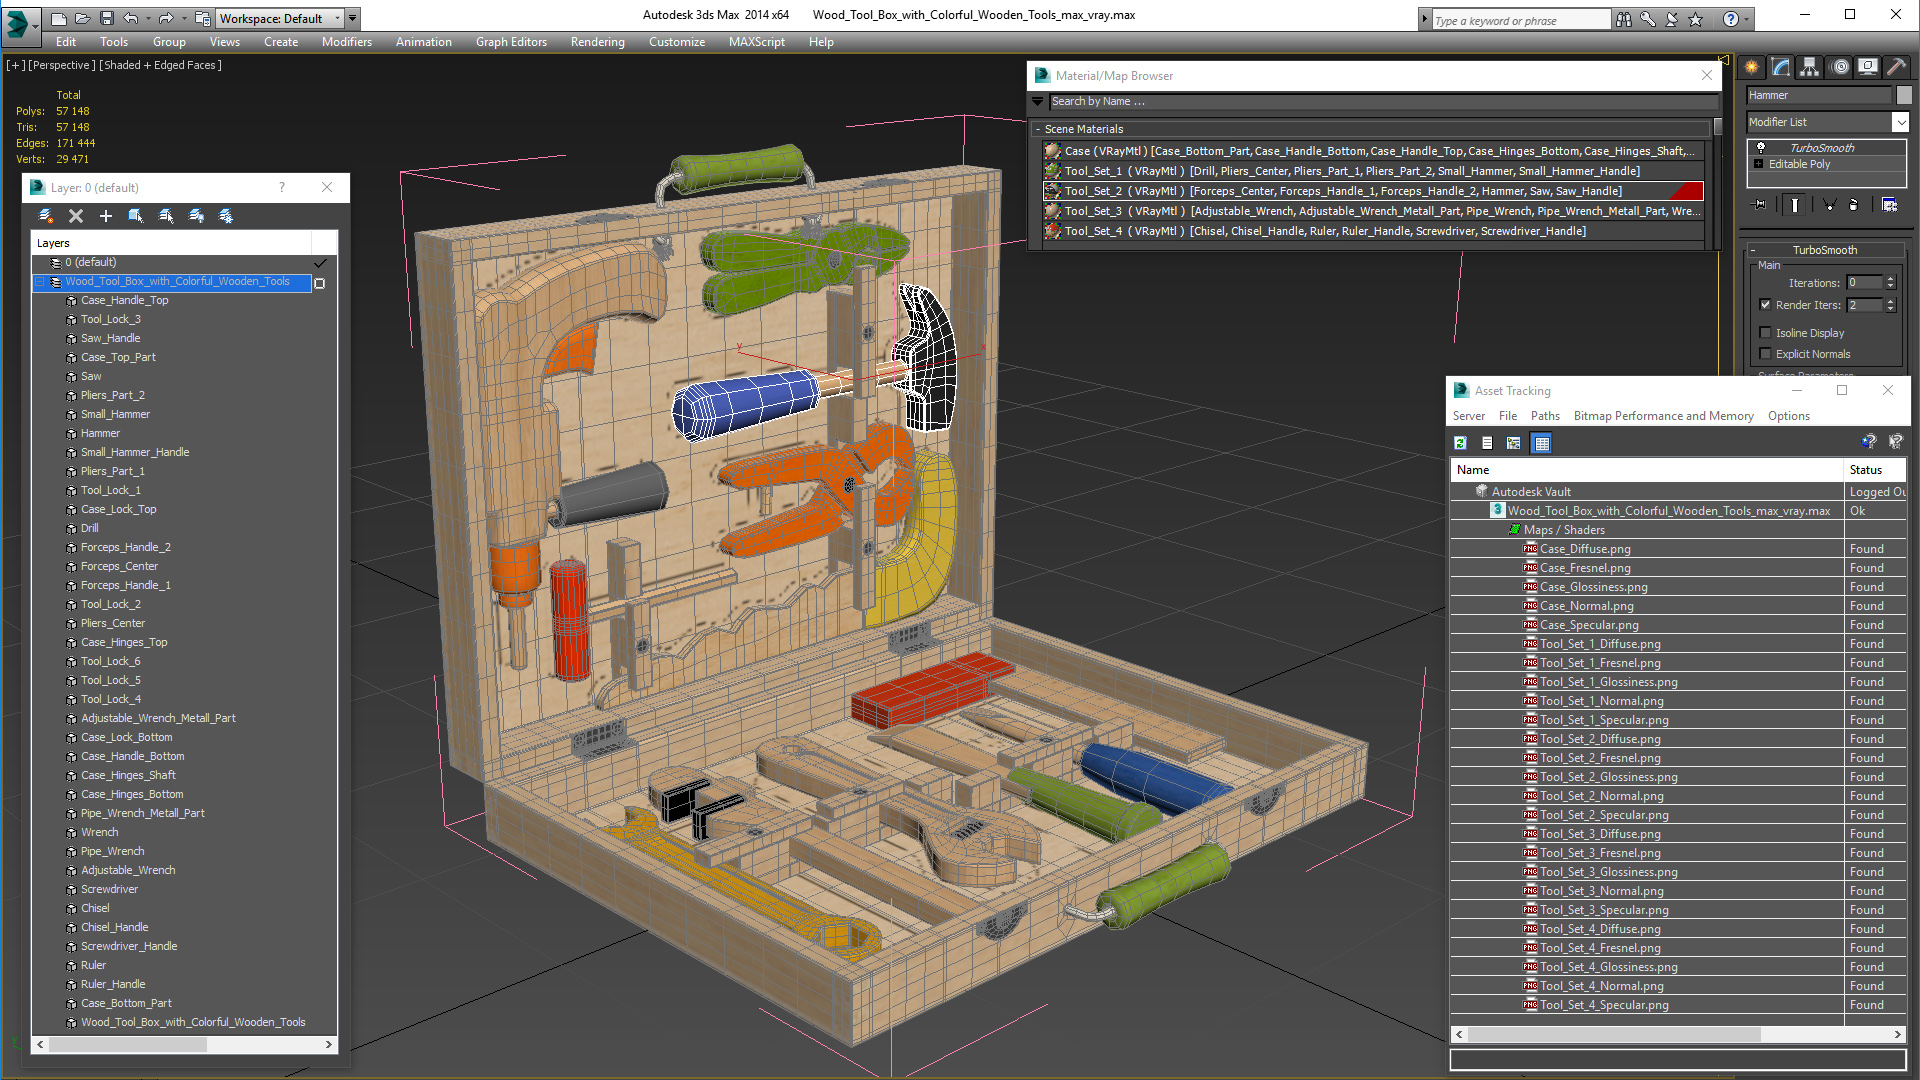Click Freeze All Layers snowflake icon
This screenshot has height=1080, width=1920.
click(227, 216)
